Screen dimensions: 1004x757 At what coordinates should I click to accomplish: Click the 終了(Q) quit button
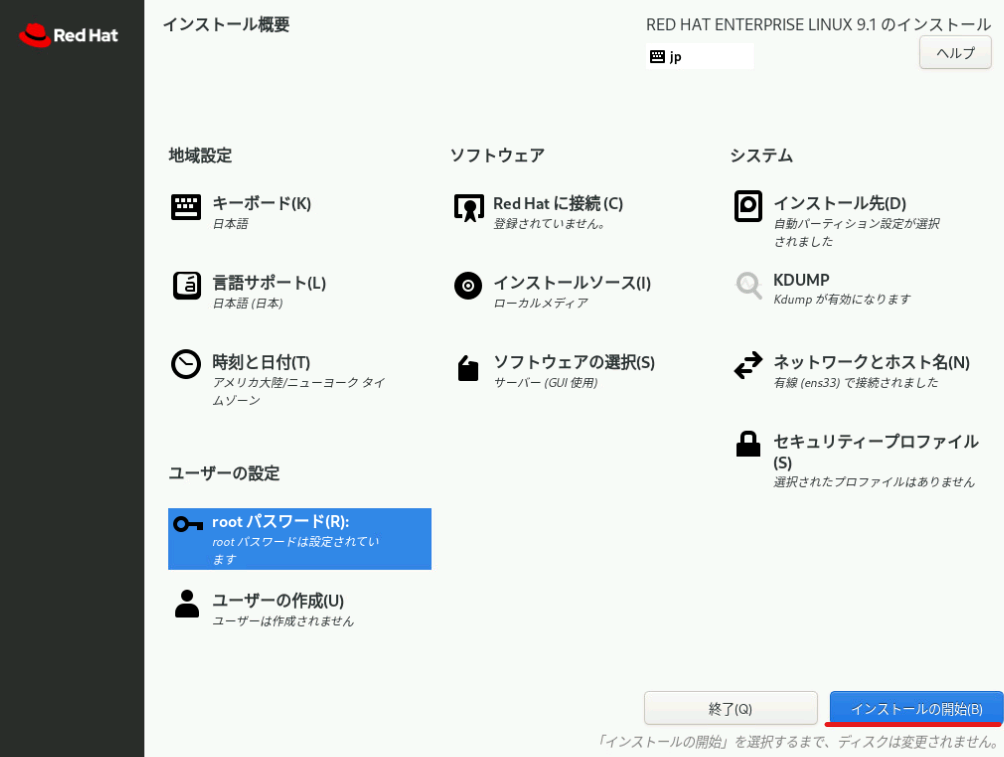[731, 708]
